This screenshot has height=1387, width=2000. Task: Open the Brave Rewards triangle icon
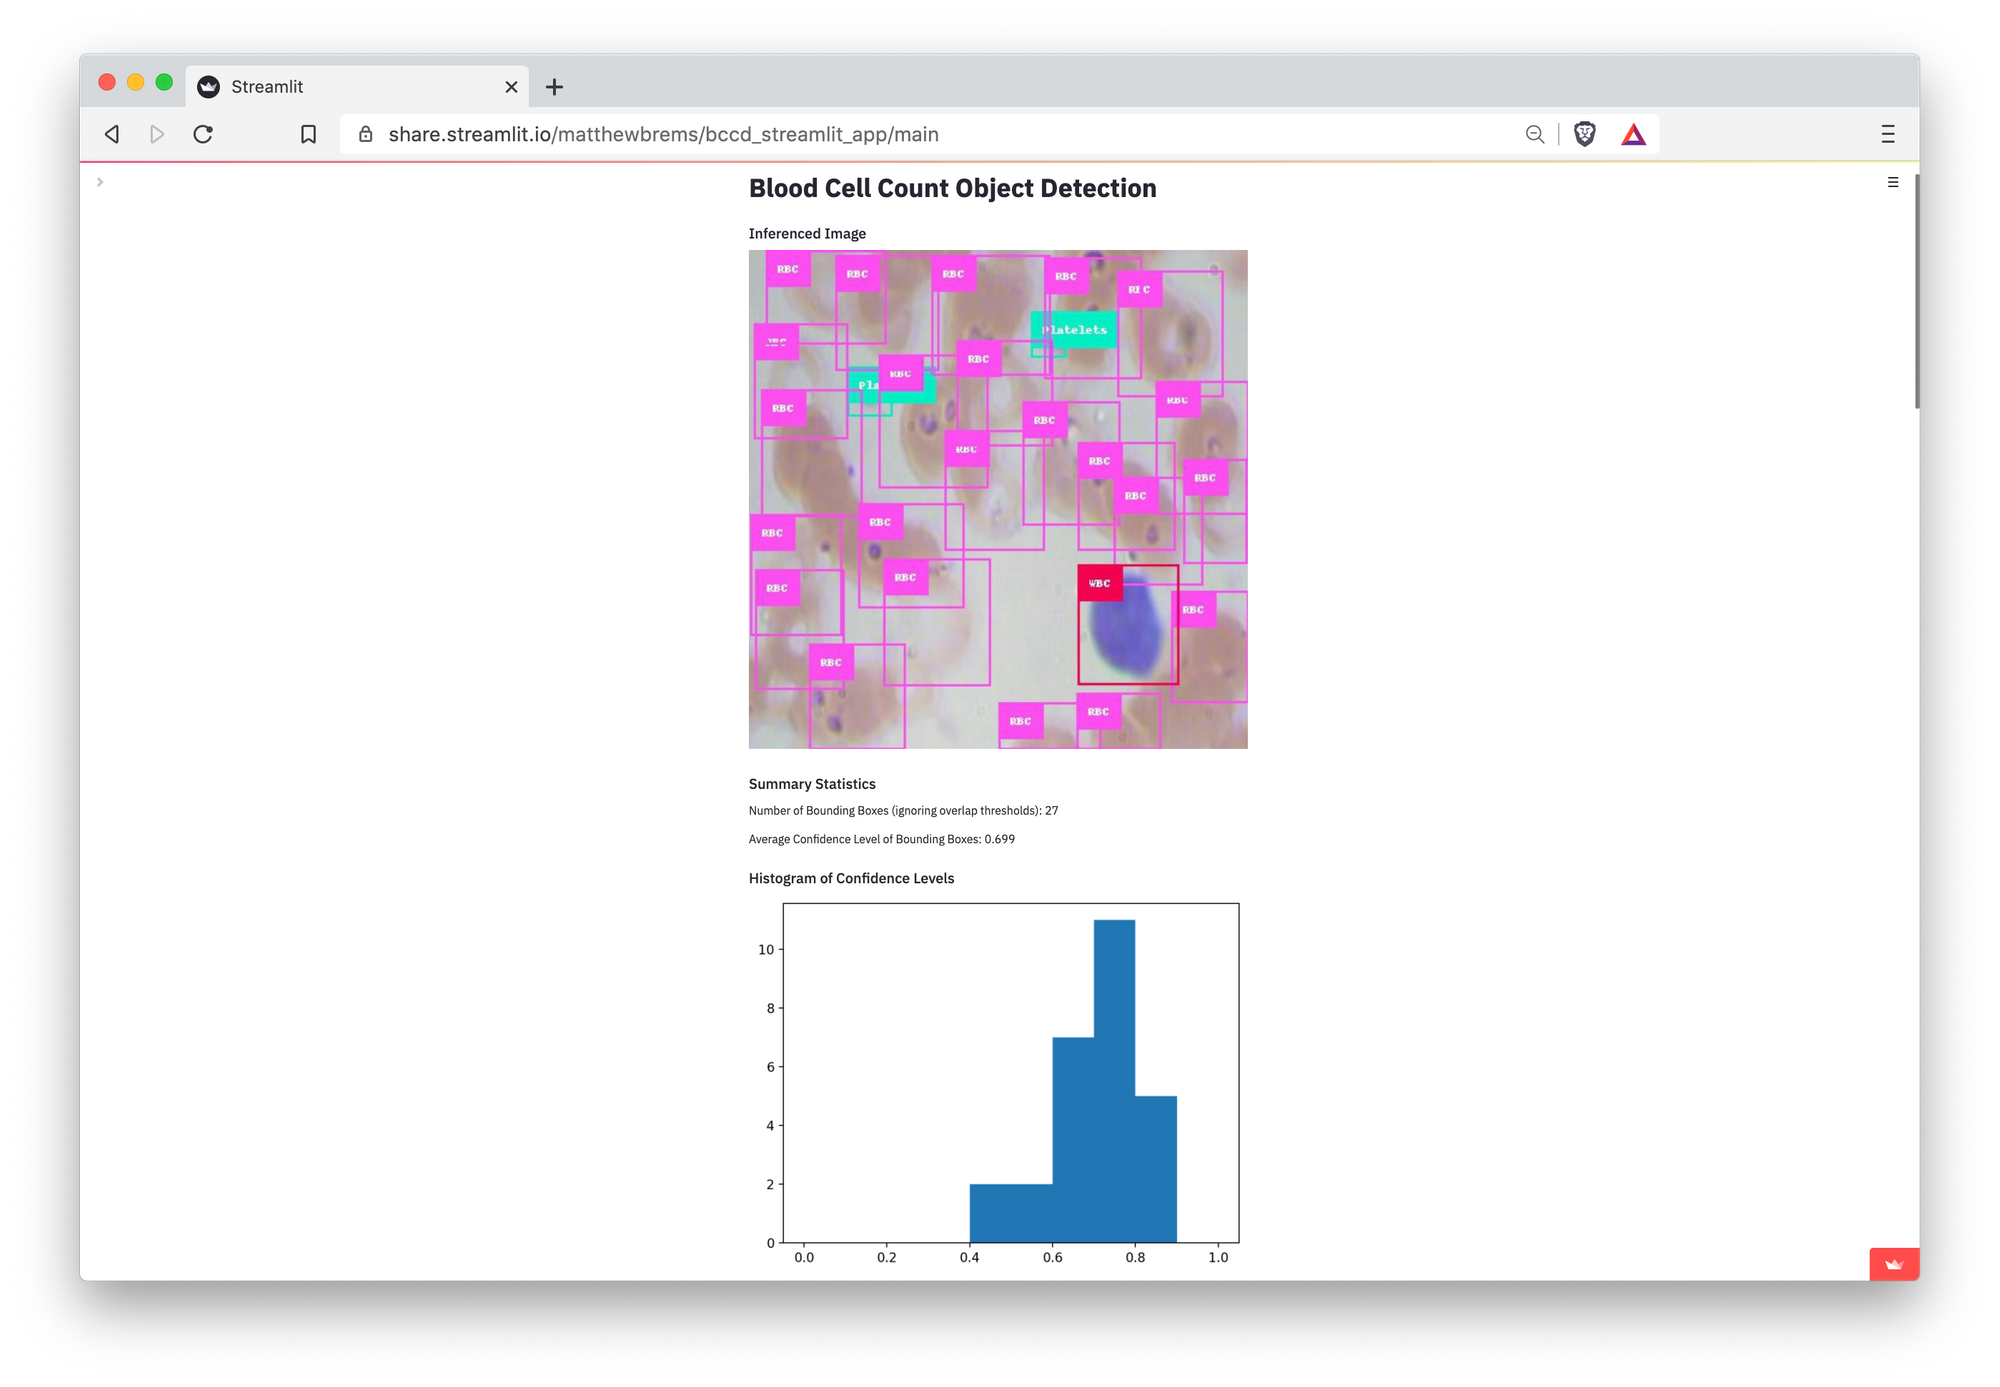click(x=1633, y=134)
